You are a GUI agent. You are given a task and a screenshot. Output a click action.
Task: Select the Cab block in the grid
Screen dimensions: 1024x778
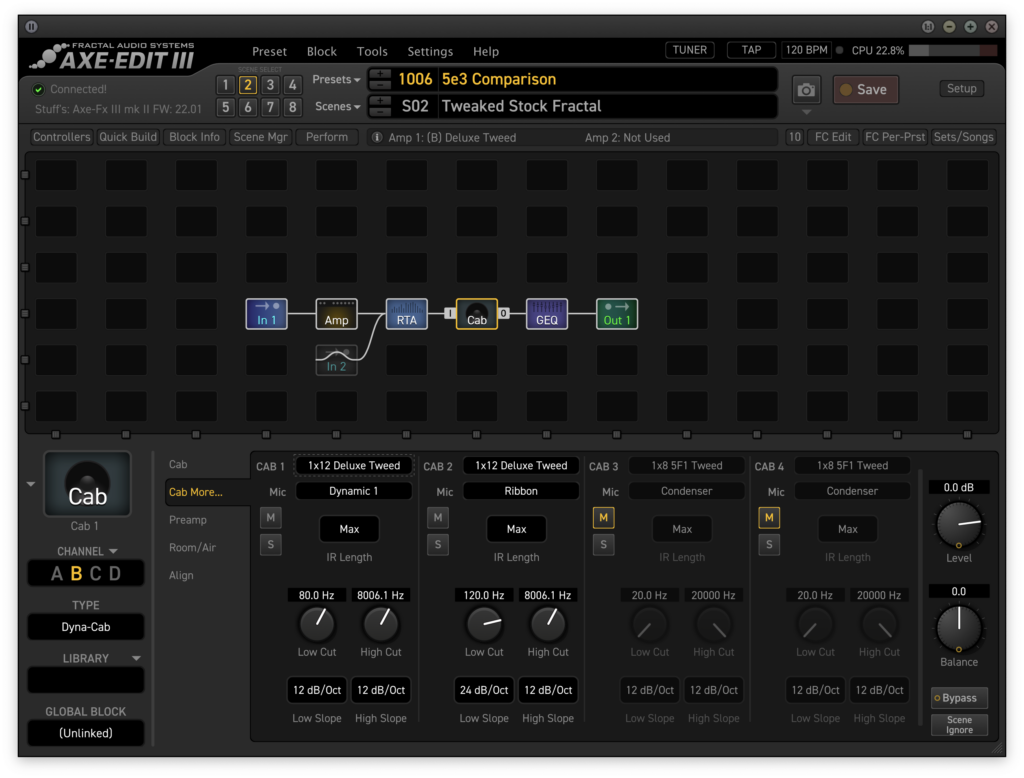point(477,314)
